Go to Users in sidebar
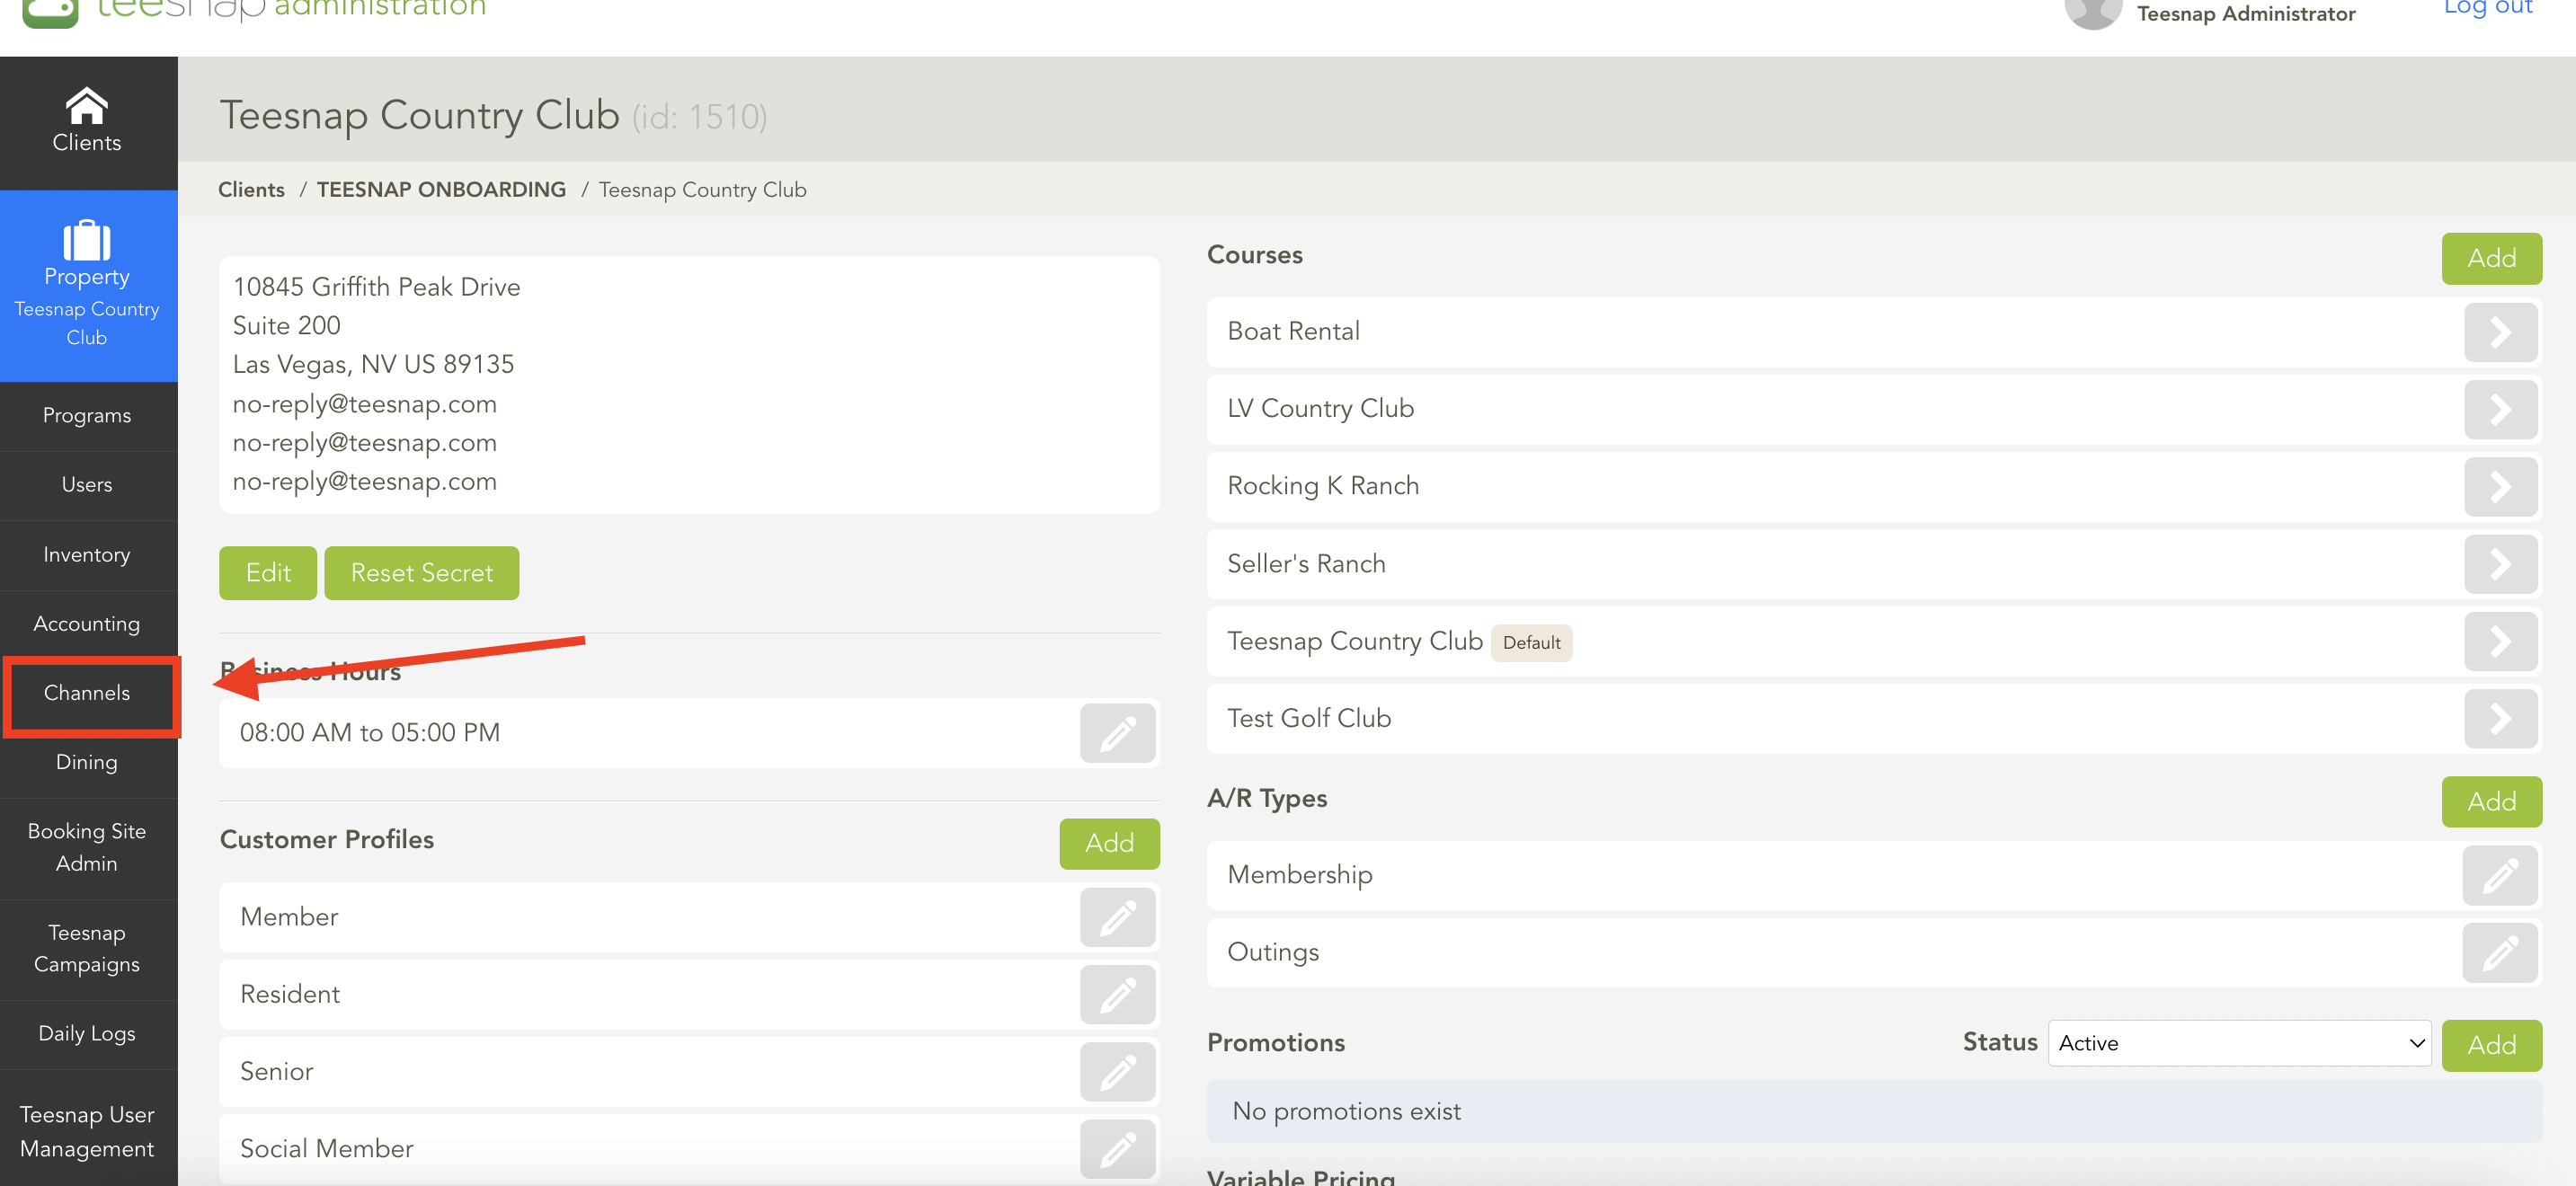 tap(87, 484)
